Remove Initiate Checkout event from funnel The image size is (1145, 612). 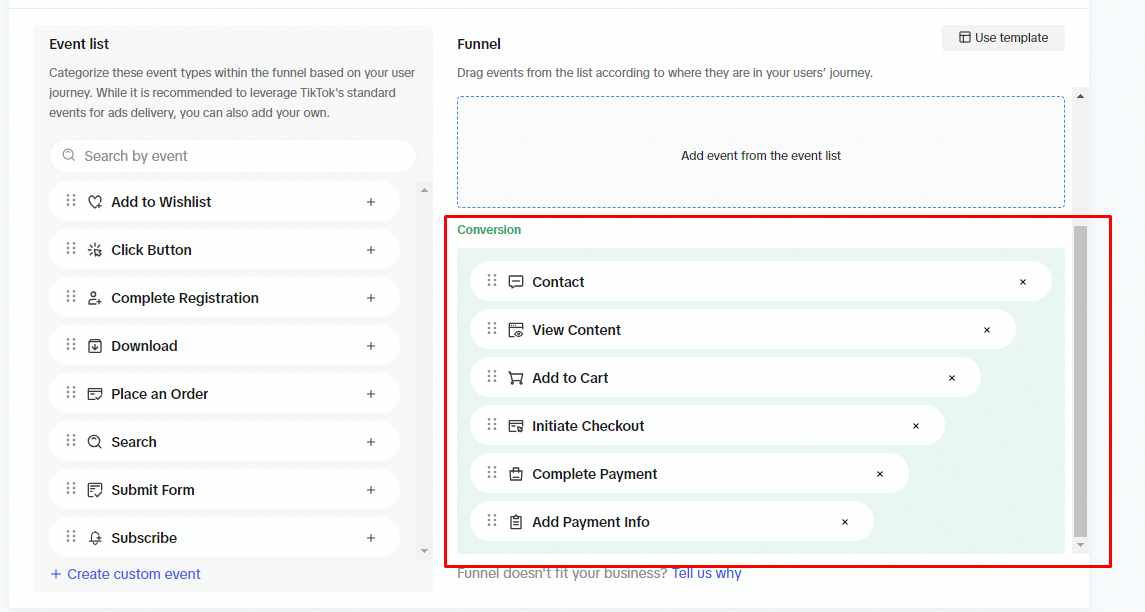pos(916,427)
